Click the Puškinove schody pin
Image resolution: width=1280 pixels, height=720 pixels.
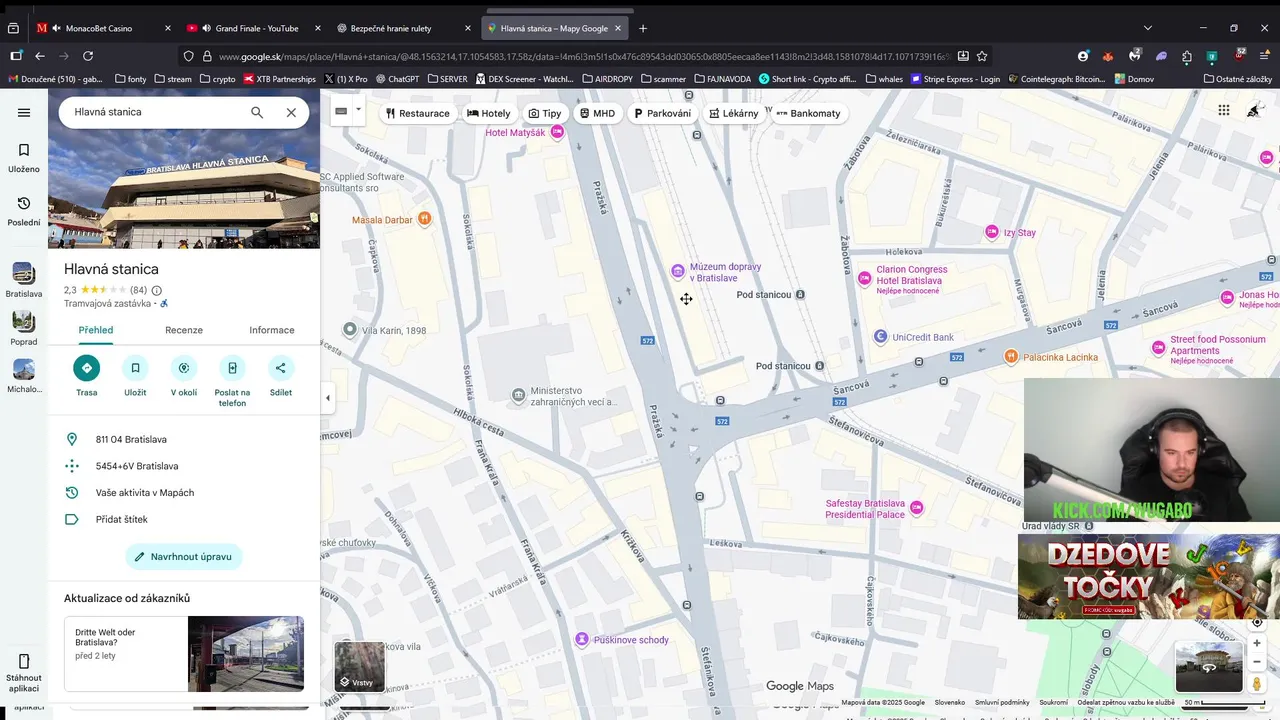[582, 639]
